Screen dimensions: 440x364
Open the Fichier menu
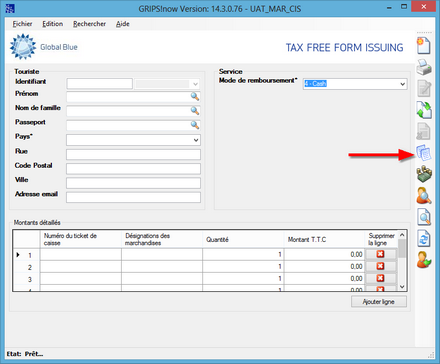click(x=22, y=24)
